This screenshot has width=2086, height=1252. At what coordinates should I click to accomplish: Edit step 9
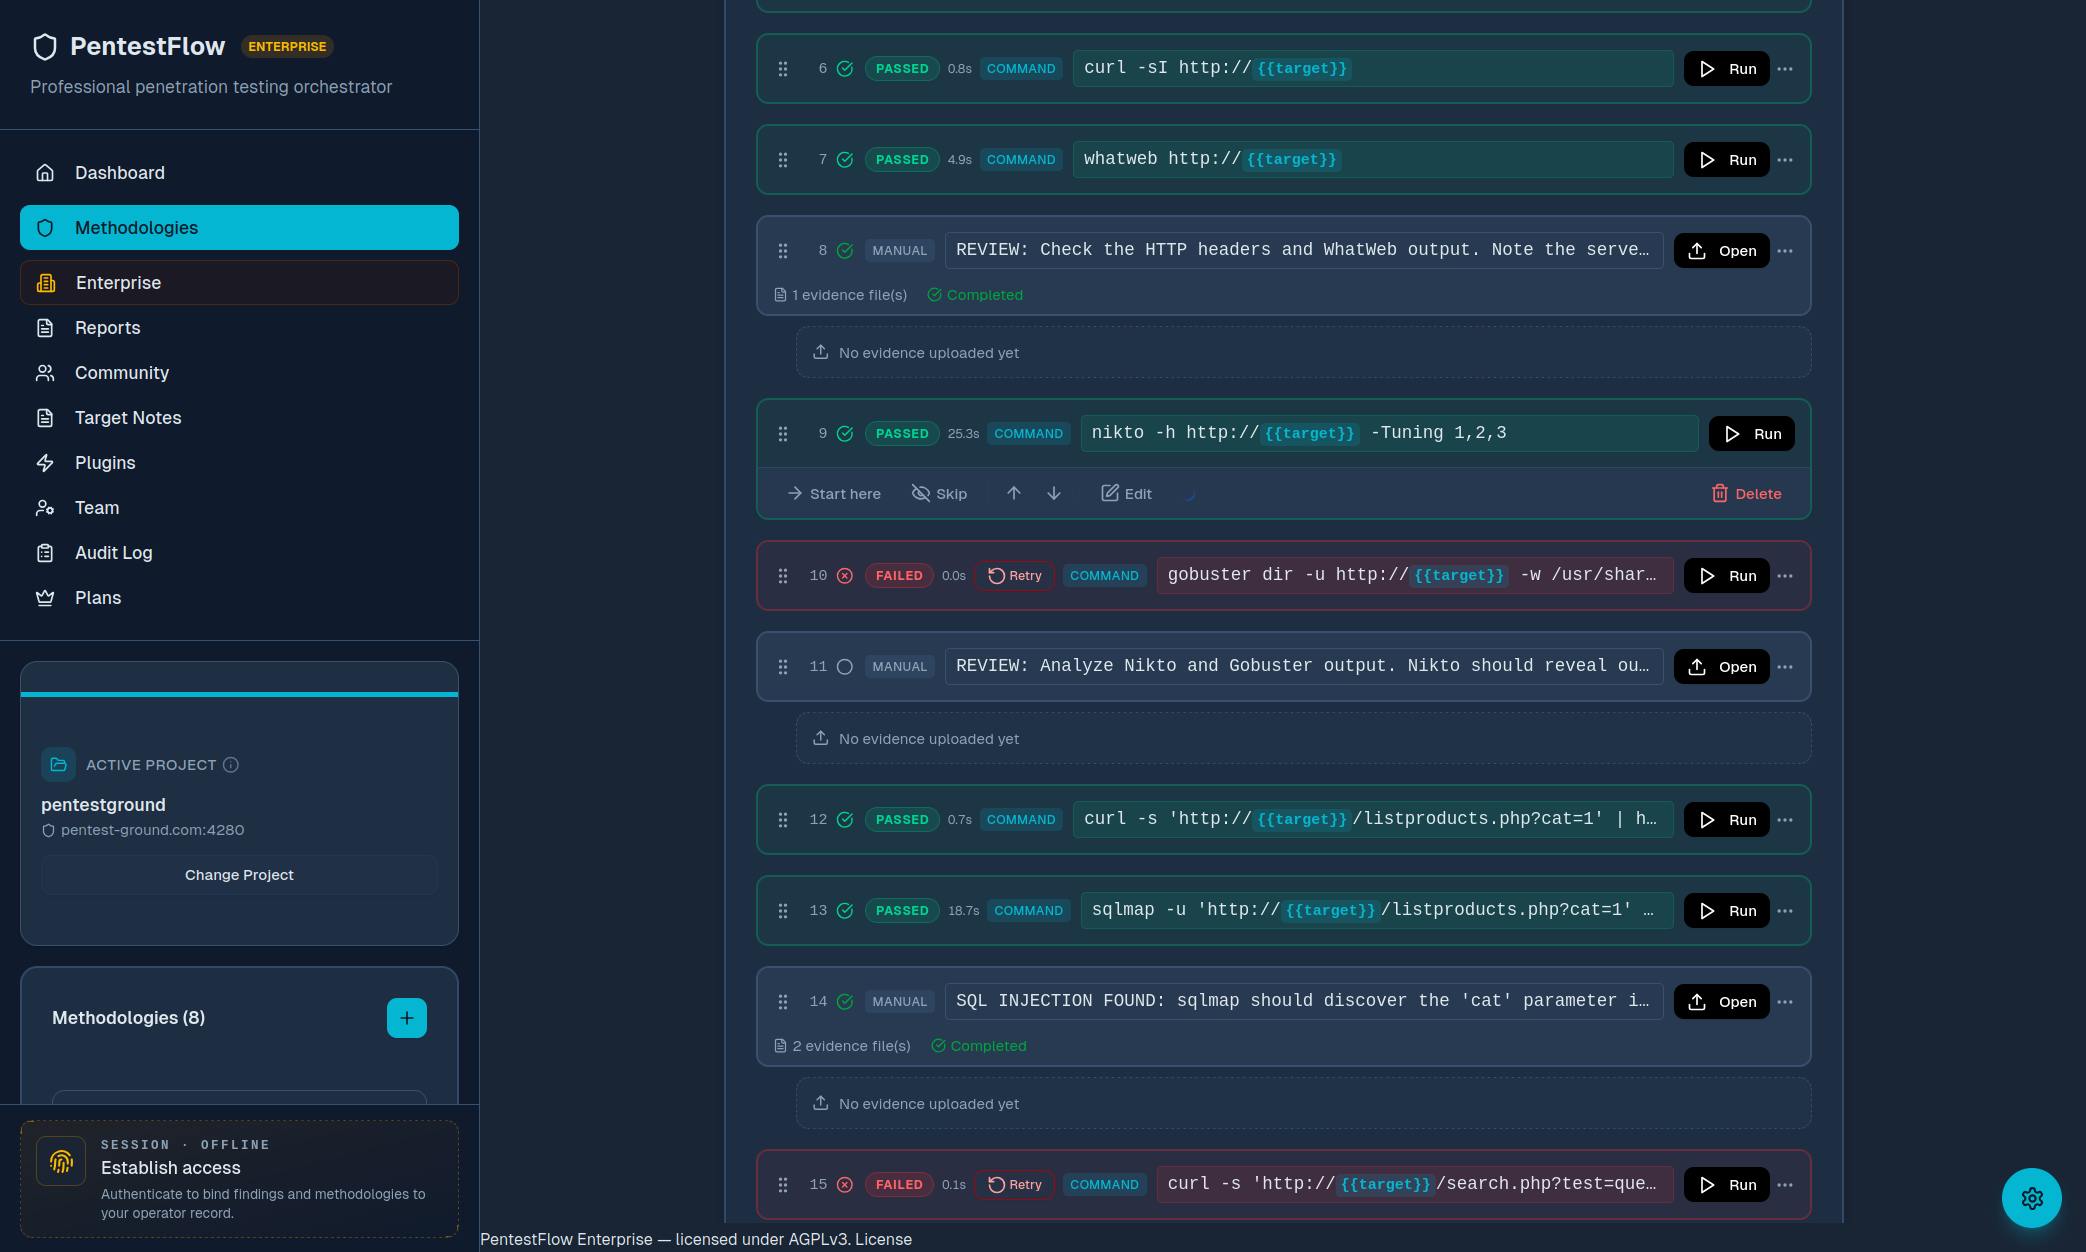coord(1127,494)
